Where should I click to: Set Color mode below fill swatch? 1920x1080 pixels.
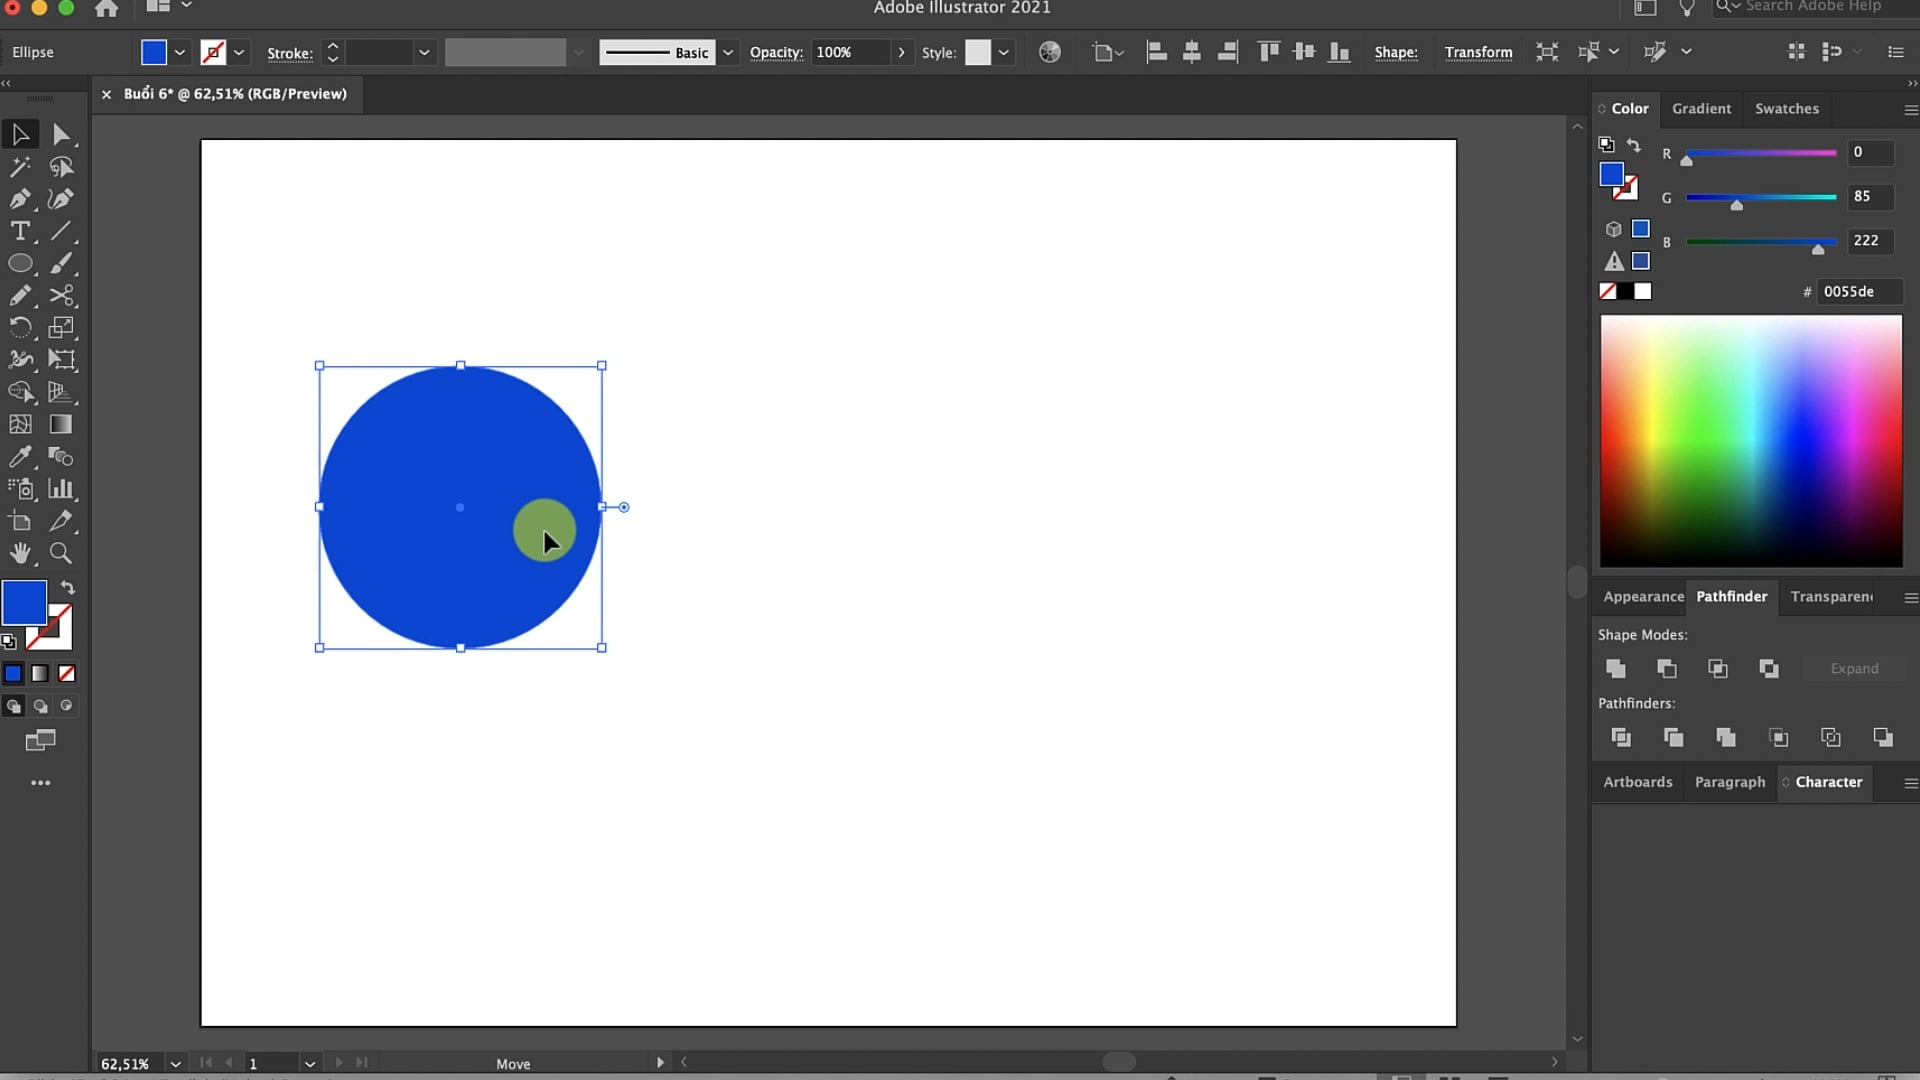point(13,674)
